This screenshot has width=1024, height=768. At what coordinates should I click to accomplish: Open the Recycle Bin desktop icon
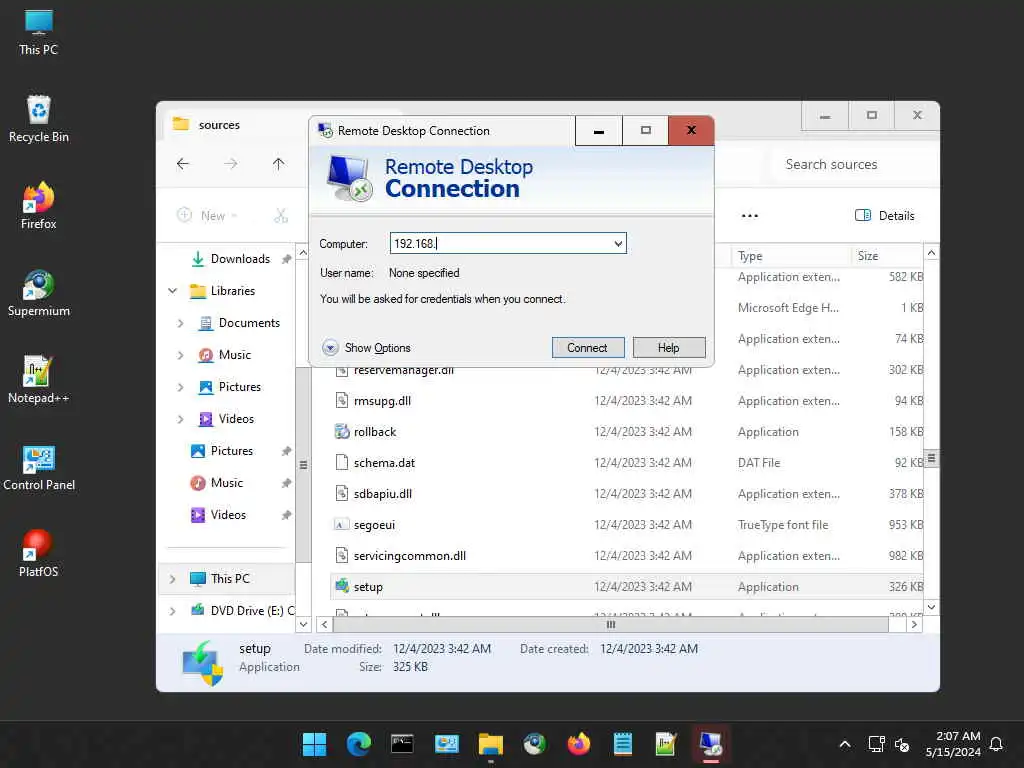(x=39, y=119)
